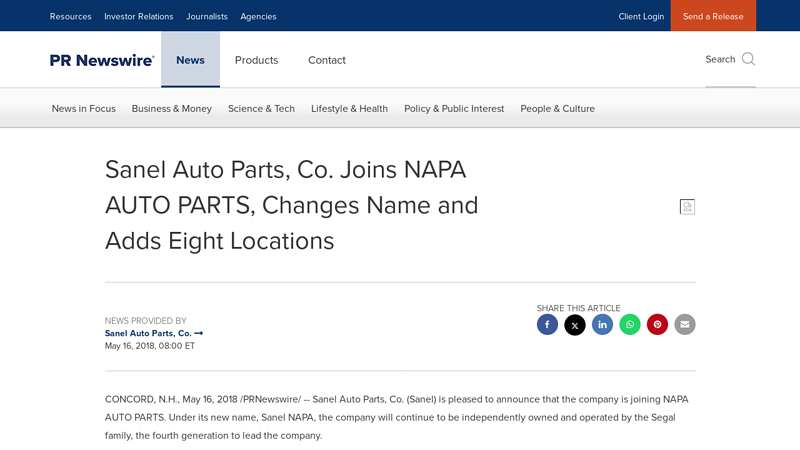Screen dimensions: 800x450
Task: Click the Send a Release button
Action: pos(713,16)
